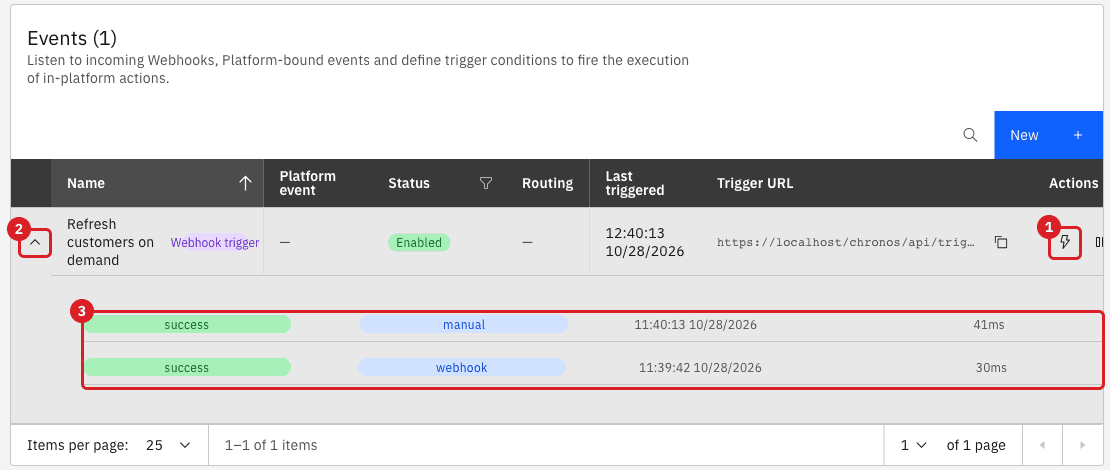Click the Enabled status tag

(419, 243)
